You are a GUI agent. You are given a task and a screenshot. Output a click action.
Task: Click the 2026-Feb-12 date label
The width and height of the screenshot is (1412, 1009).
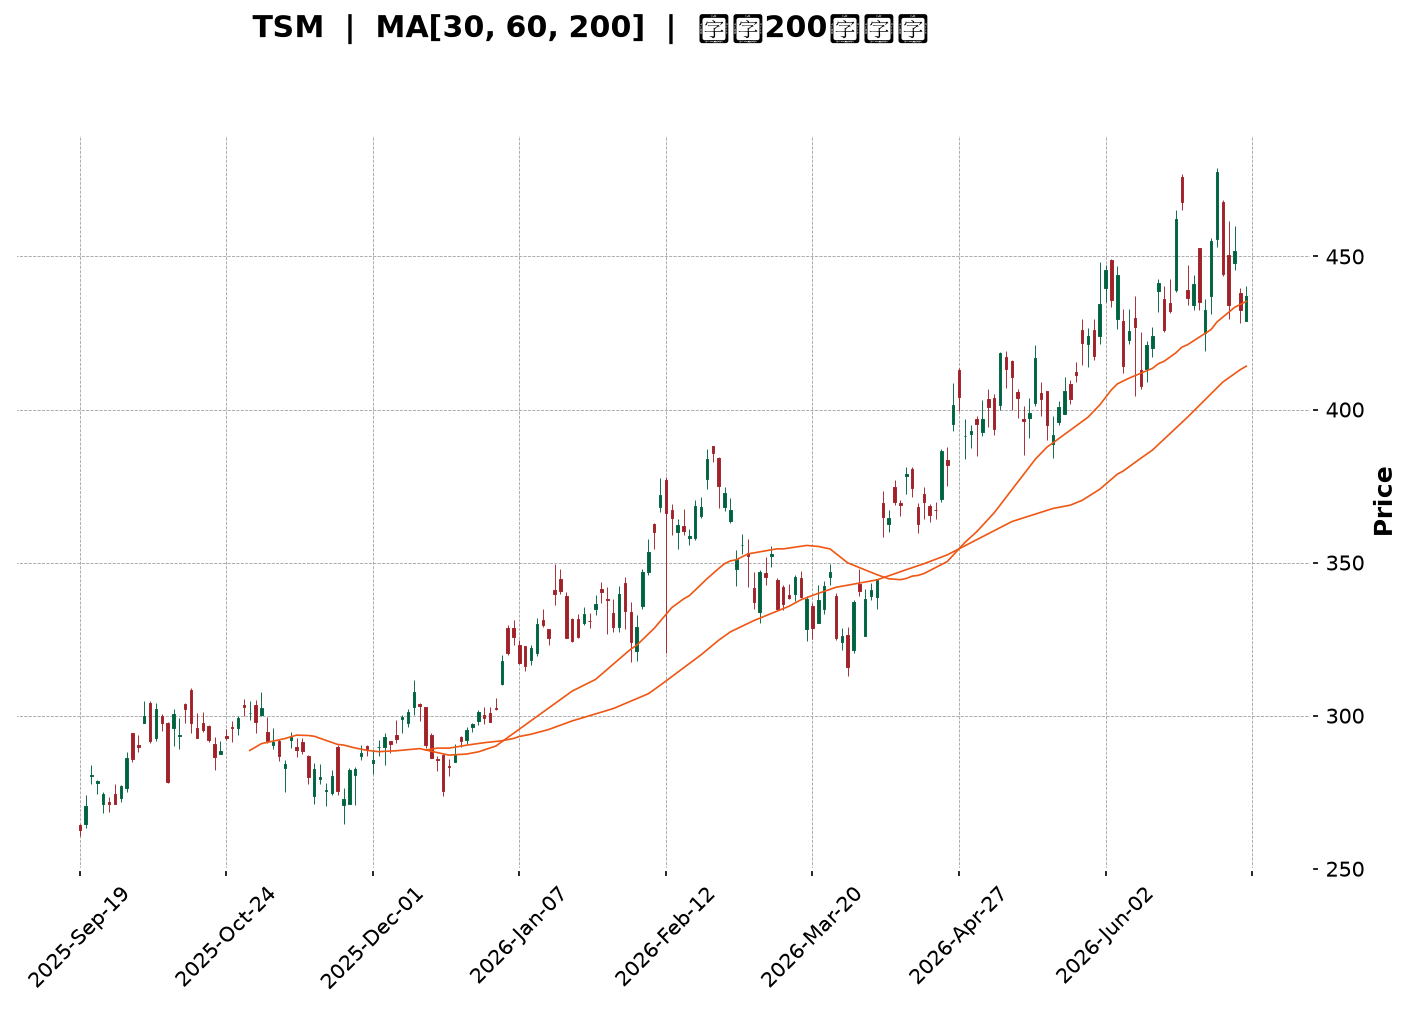[x=664, y=937]
